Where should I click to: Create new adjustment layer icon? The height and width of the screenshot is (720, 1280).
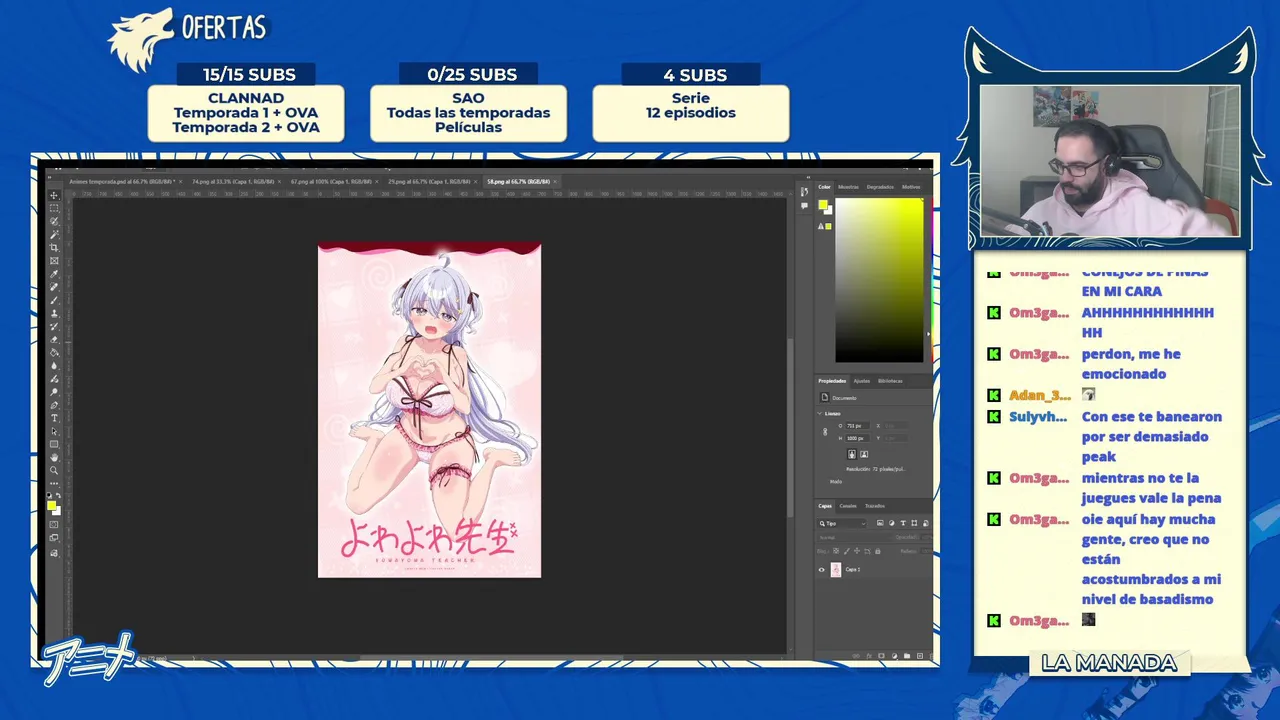point(894,656)
